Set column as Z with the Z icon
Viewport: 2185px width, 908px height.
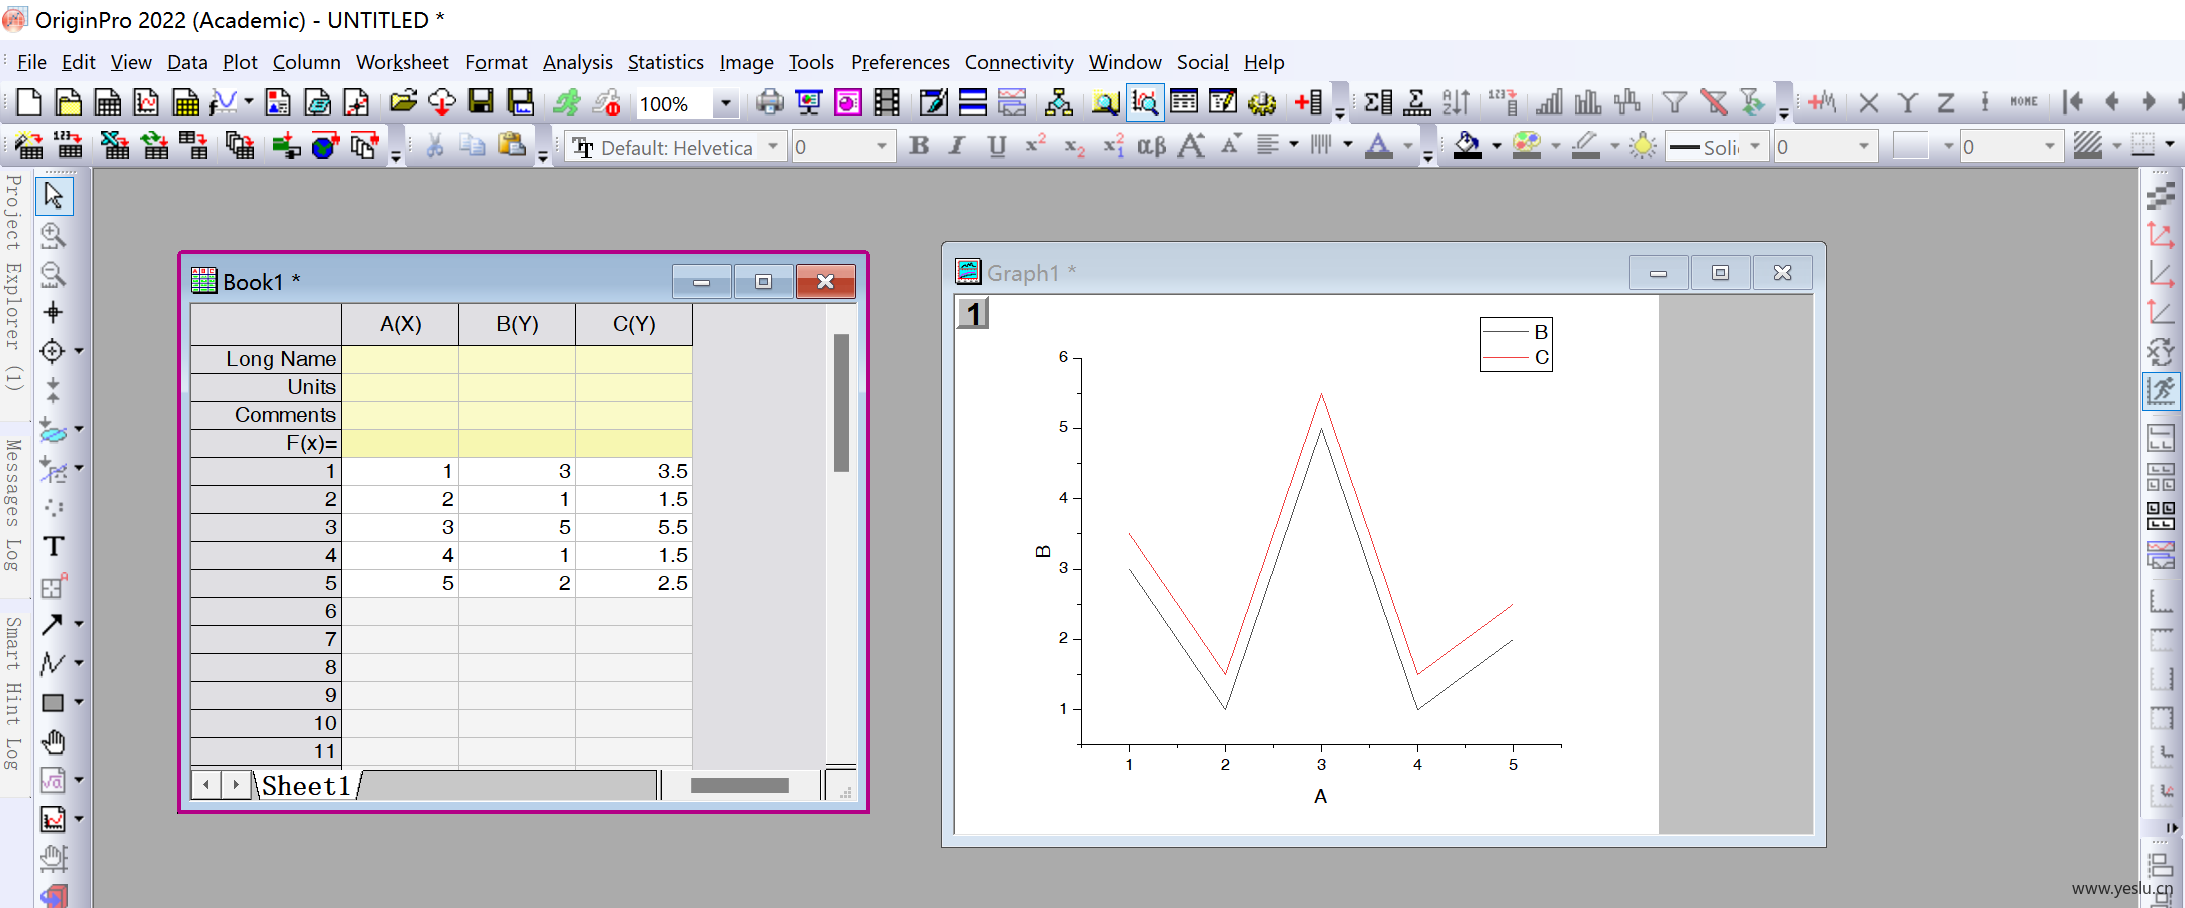coord(1945,102)
